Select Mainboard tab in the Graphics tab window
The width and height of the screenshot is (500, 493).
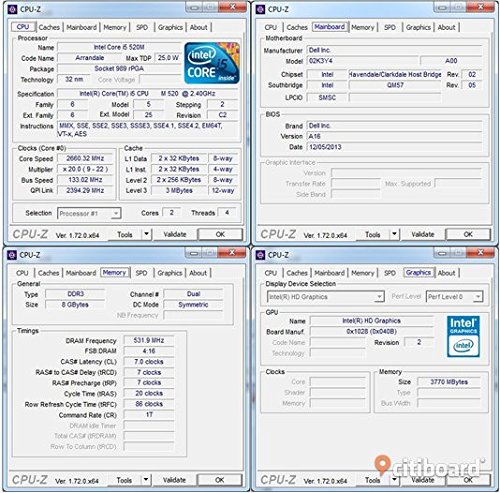tap(330, 273)
